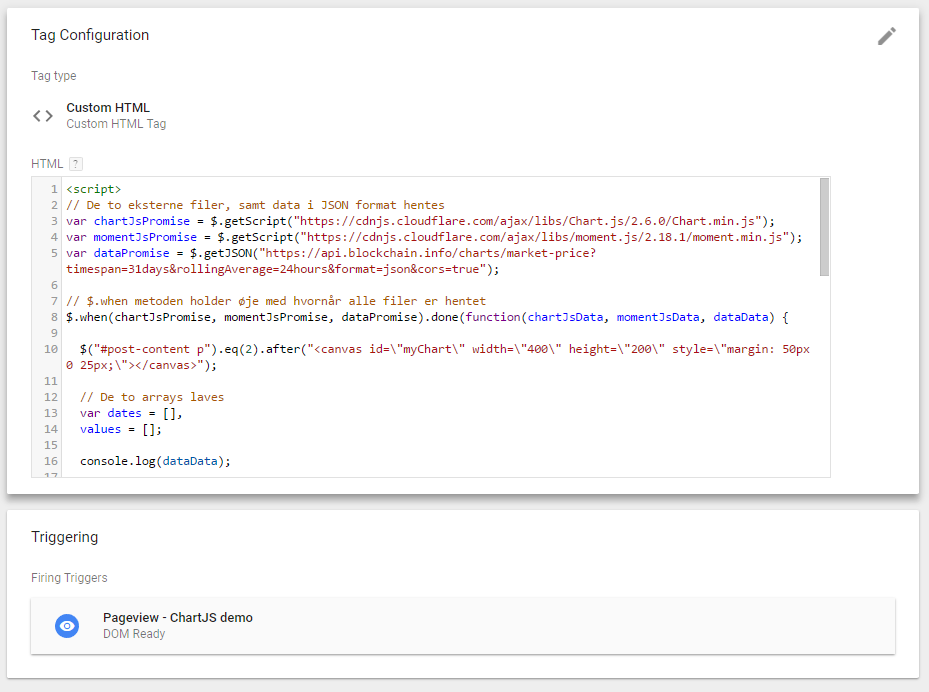Click the Tag Configuration heading
Image resolution: width=929 pixels, height=692 pixels.
click(90, 35)
